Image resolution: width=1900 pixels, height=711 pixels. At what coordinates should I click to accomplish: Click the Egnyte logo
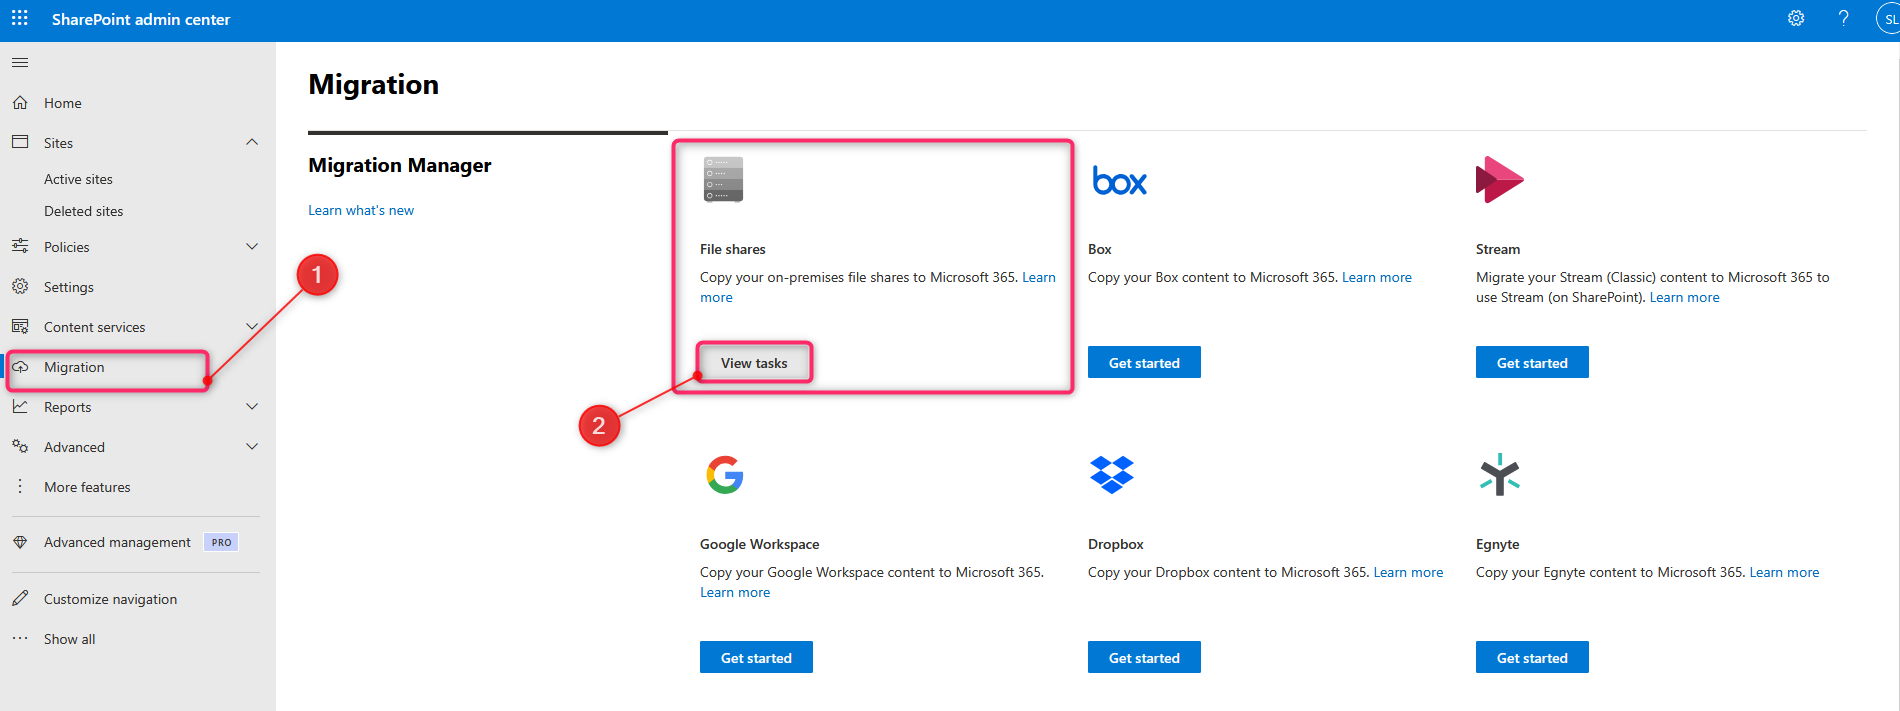tap(1499, 475)
